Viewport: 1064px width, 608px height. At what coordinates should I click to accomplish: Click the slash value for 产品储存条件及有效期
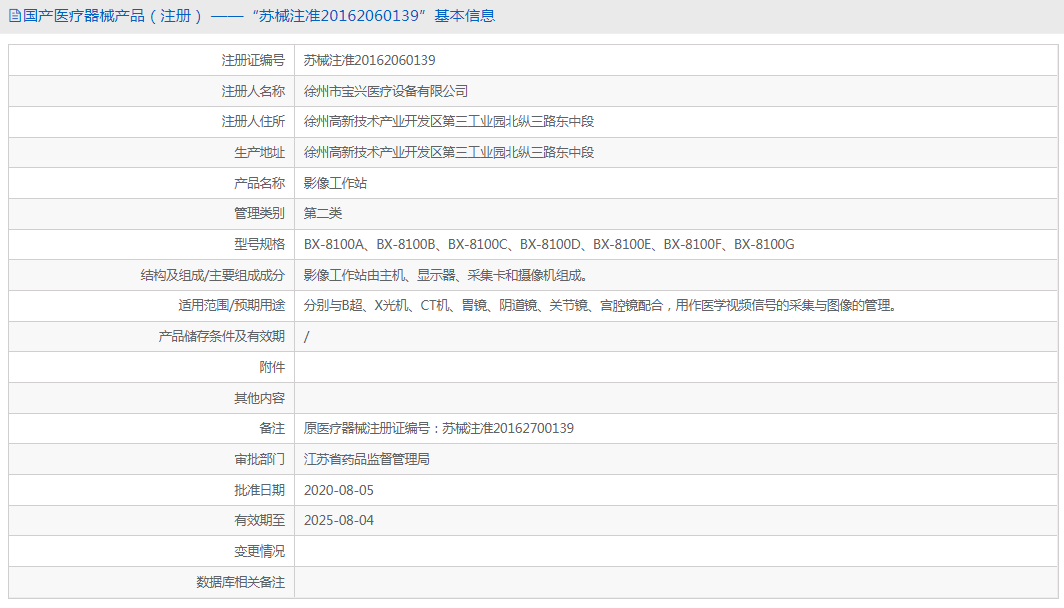point(307,337)
